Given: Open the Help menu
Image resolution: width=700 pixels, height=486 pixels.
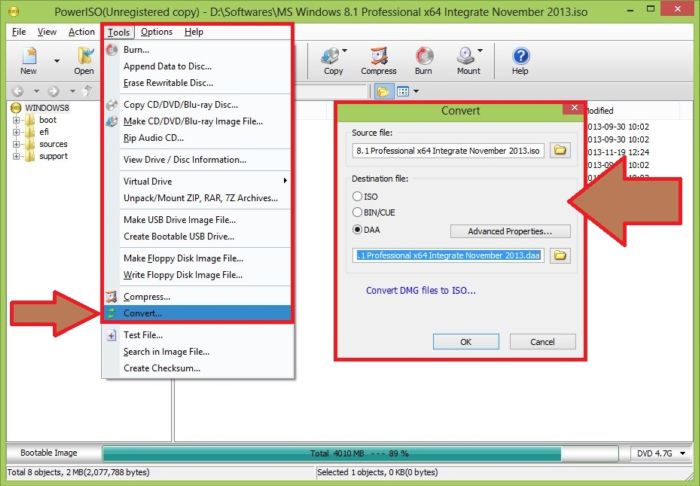Looking at the screenshot, I should (194, 32).
